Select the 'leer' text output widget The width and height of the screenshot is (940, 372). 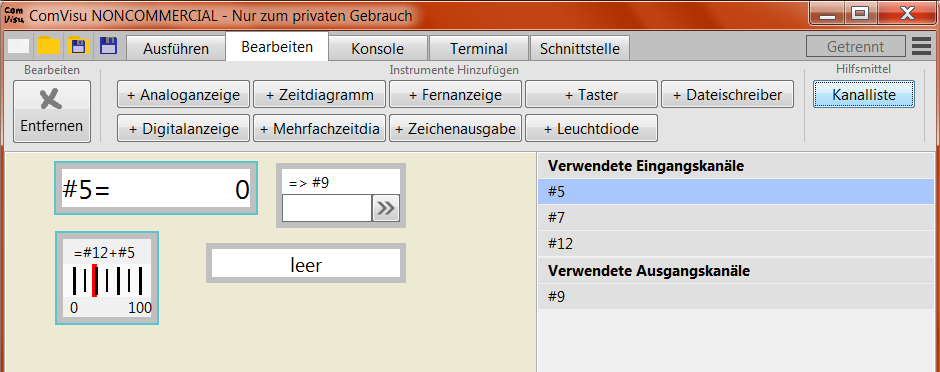[x=306, y=263]
